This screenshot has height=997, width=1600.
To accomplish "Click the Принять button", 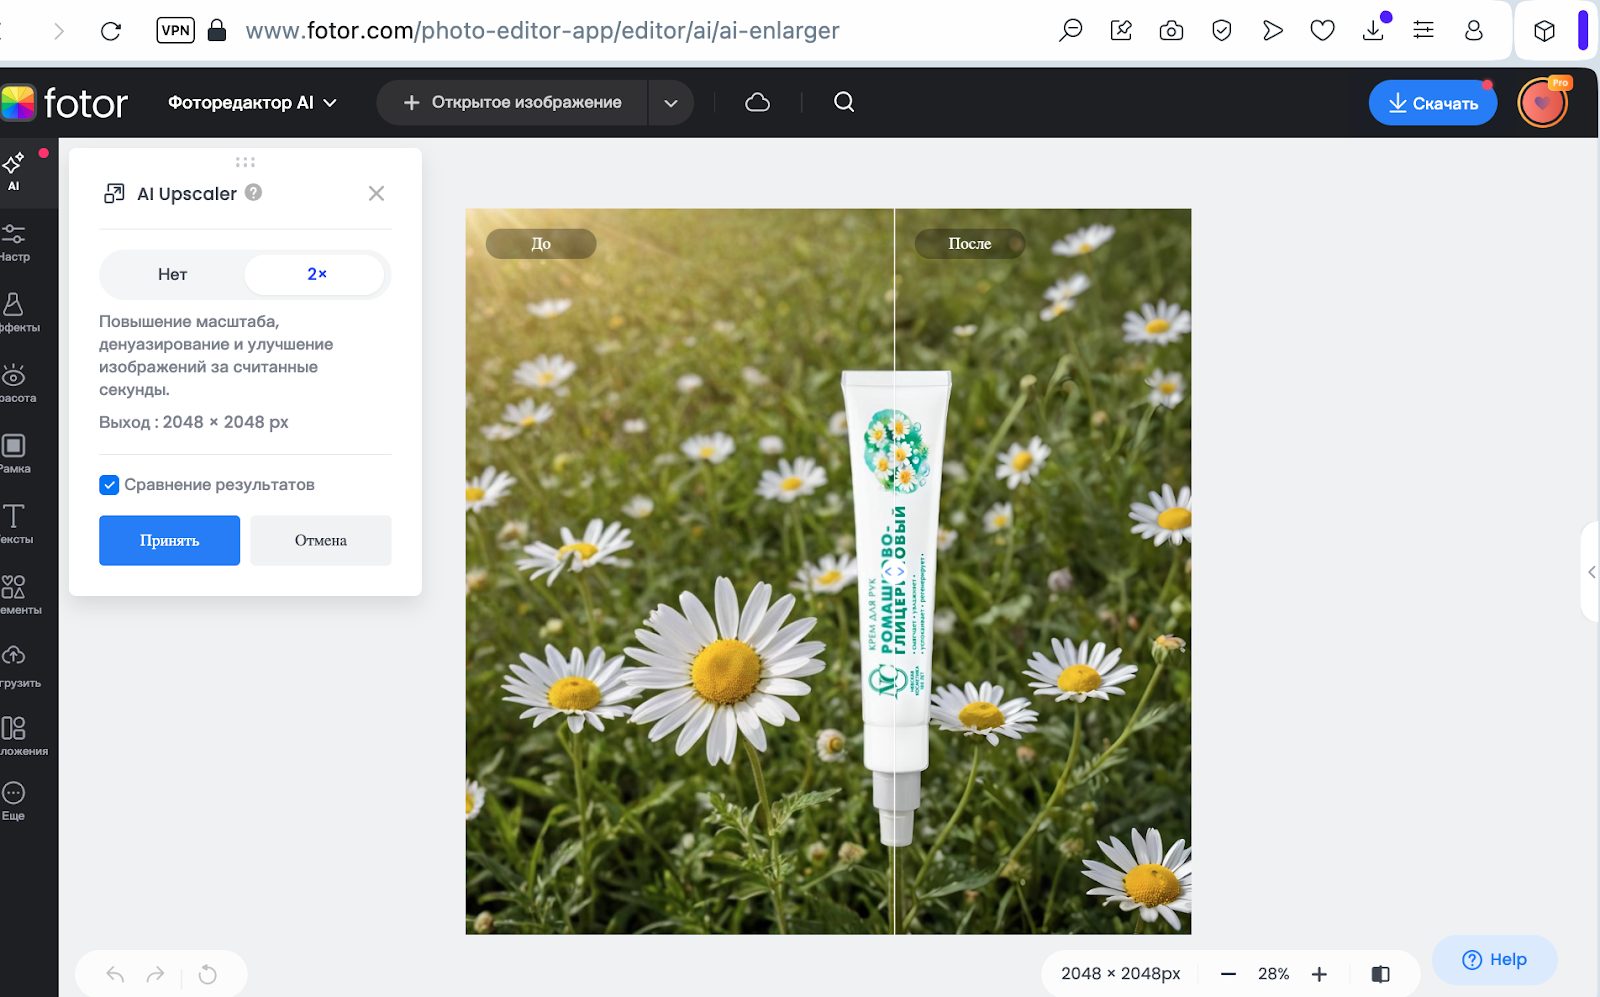I will pos(169,541).
